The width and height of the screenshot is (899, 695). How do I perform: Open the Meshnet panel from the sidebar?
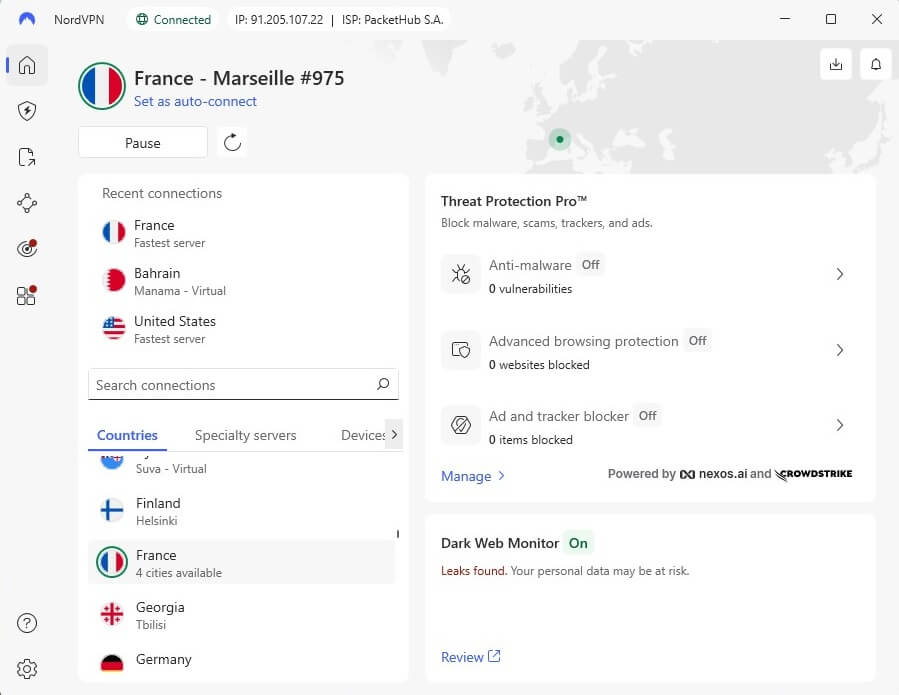pos(27,203)
